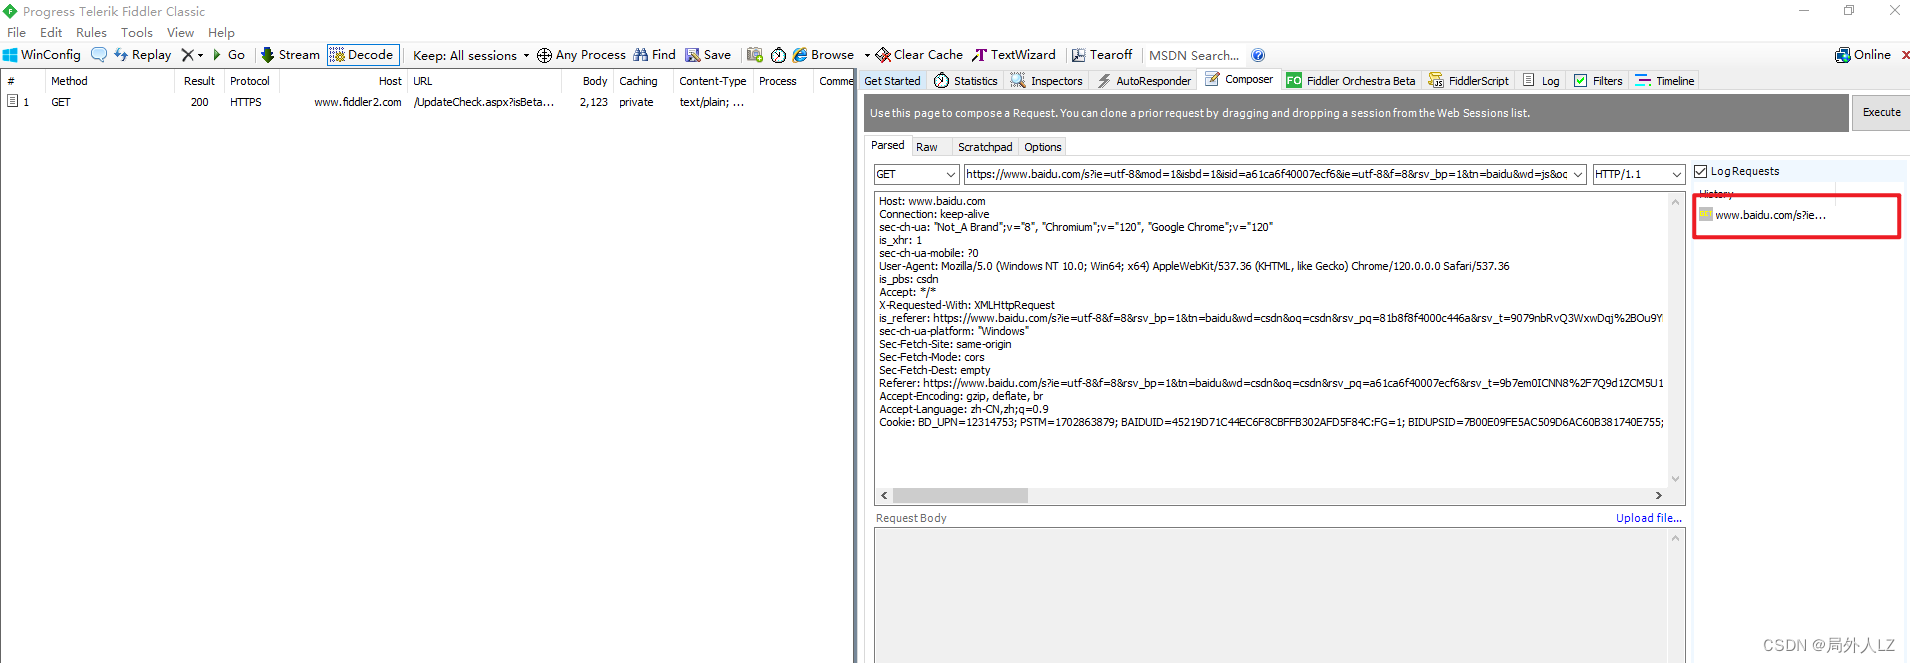Expand the Browse dropdown arrow
The image size is (1910, 663).
pos(867,55)
